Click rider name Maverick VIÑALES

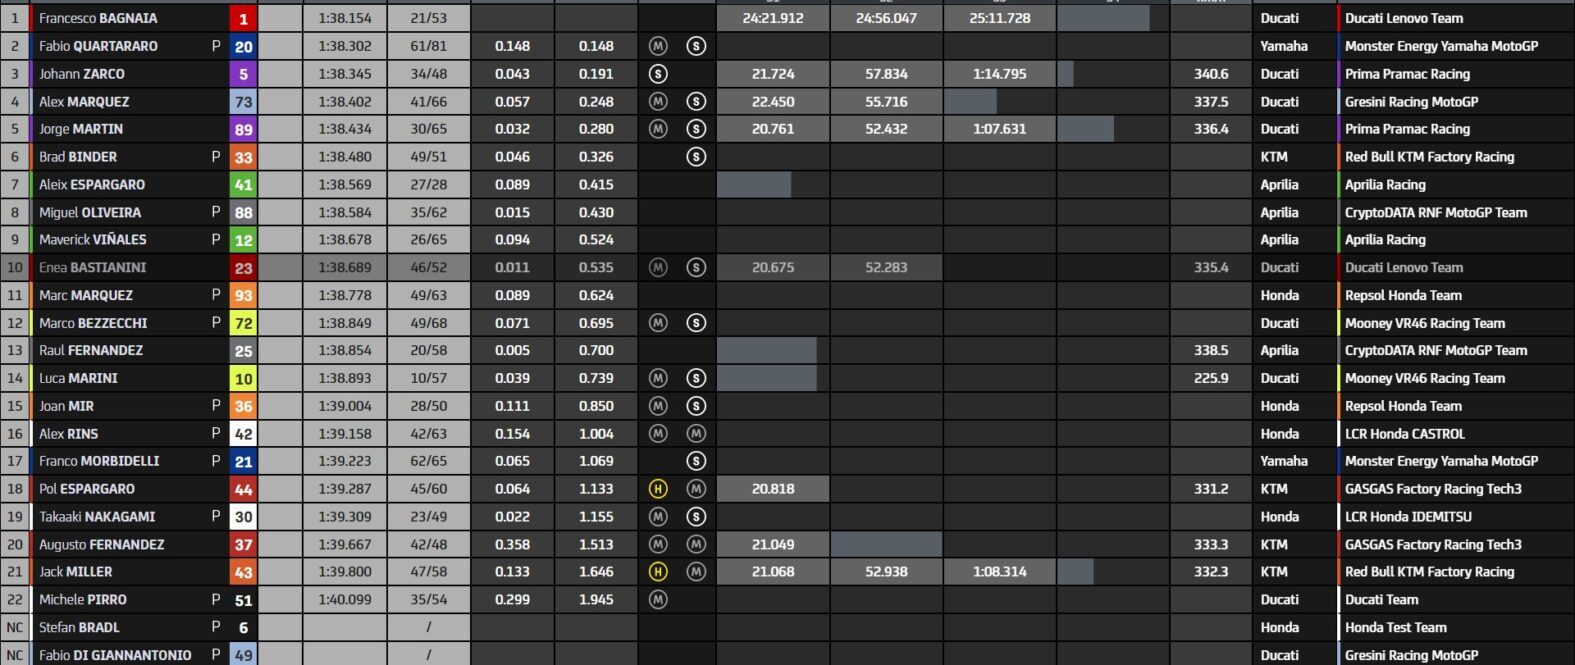[93, 240]
